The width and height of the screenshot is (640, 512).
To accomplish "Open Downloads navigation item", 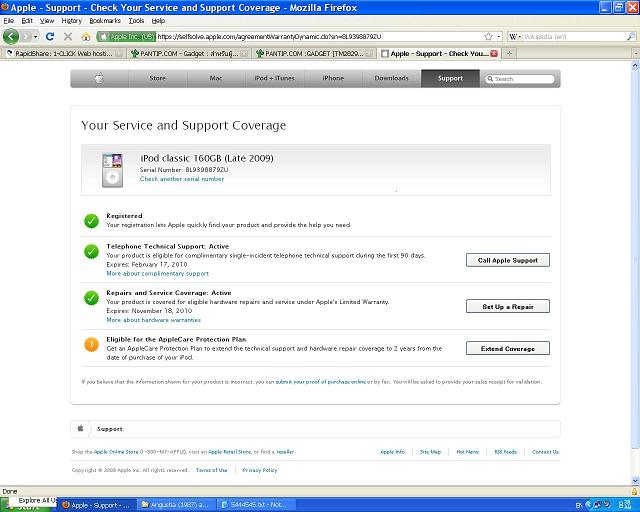I will tap(391, 78).
